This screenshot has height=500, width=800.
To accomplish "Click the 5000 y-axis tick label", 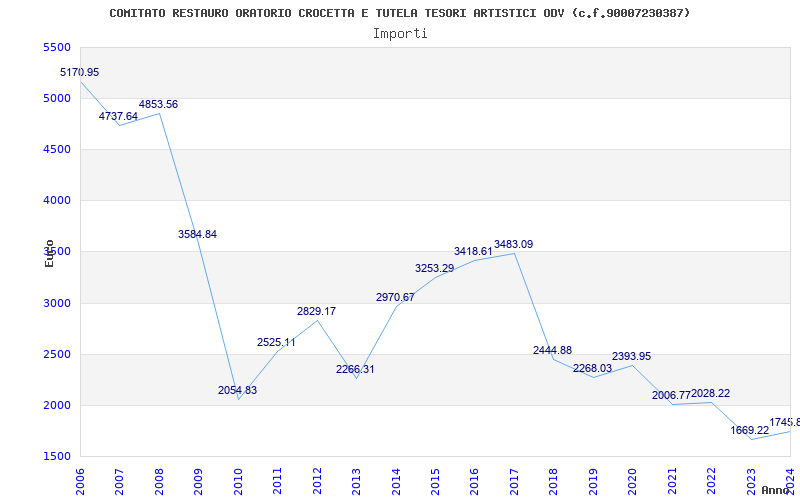I will (x=57, y=98).
